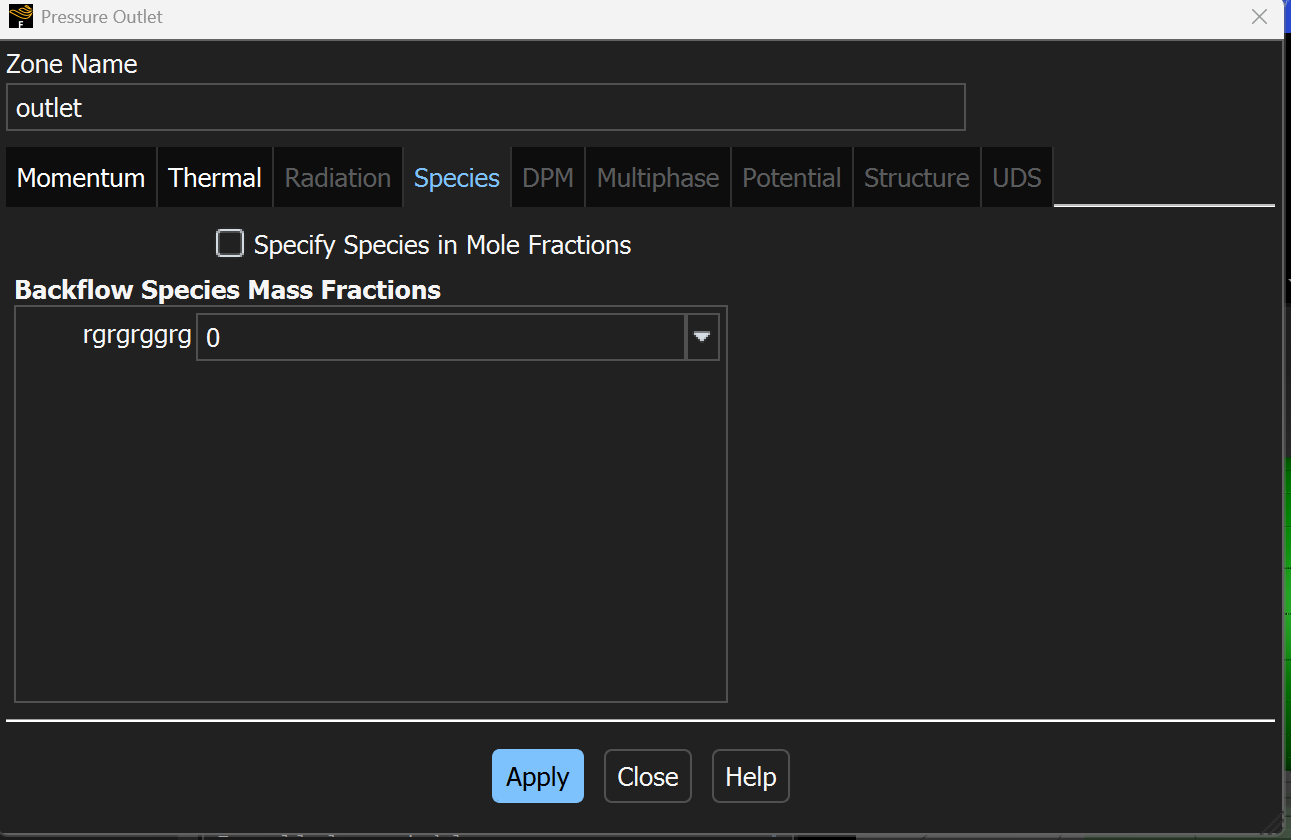Click the Fluent logo icon in title bar

point(20,17)
